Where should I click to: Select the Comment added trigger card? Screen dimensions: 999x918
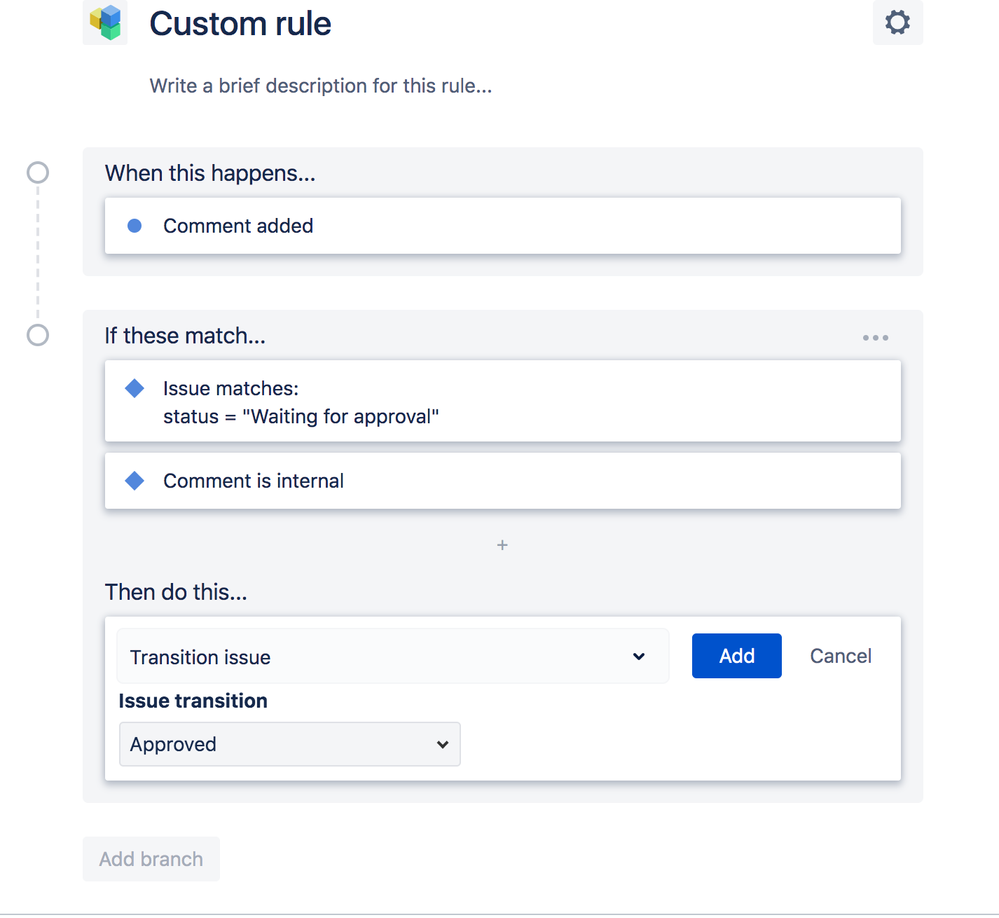pos(502,225)
